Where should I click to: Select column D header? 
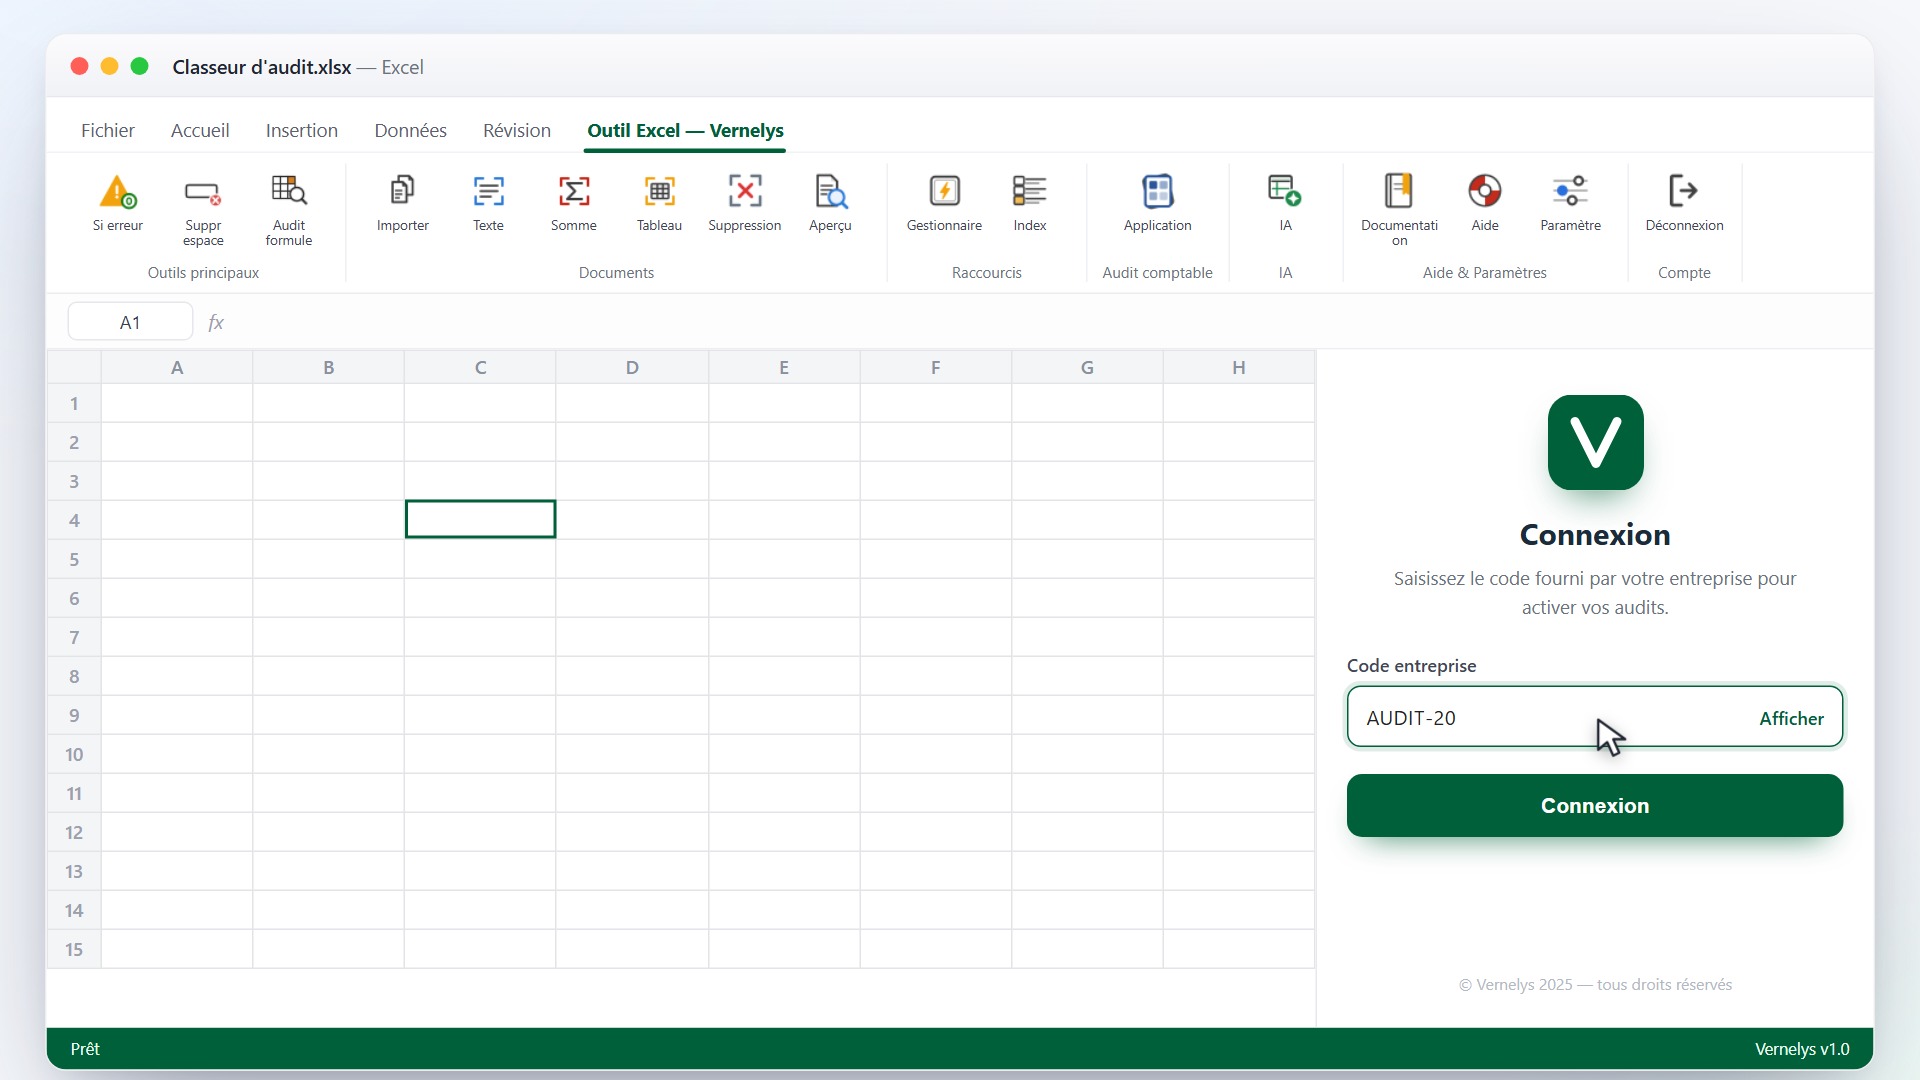[x=632, y=367]
